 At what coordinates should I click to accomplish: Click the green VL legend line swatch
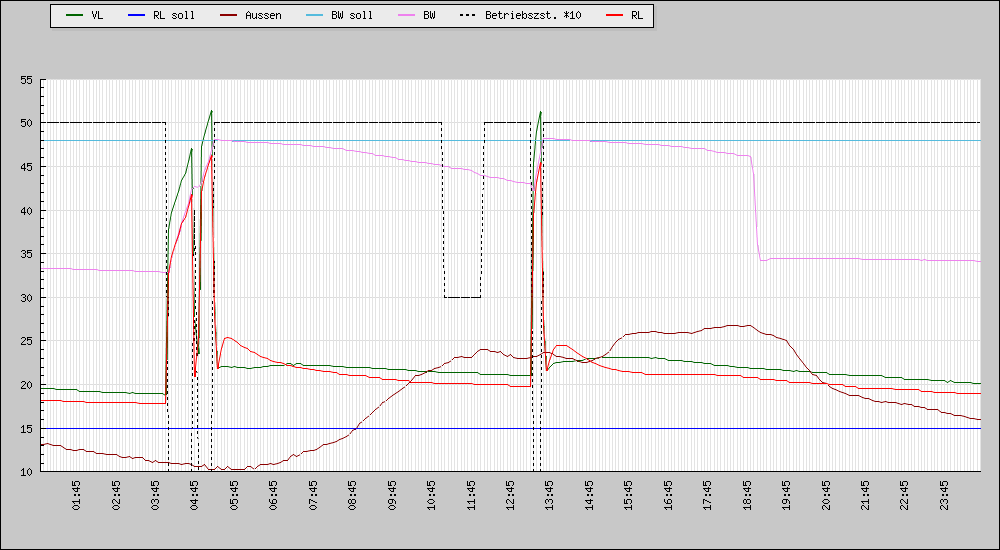pyautogui.click(x=74, y=16)
